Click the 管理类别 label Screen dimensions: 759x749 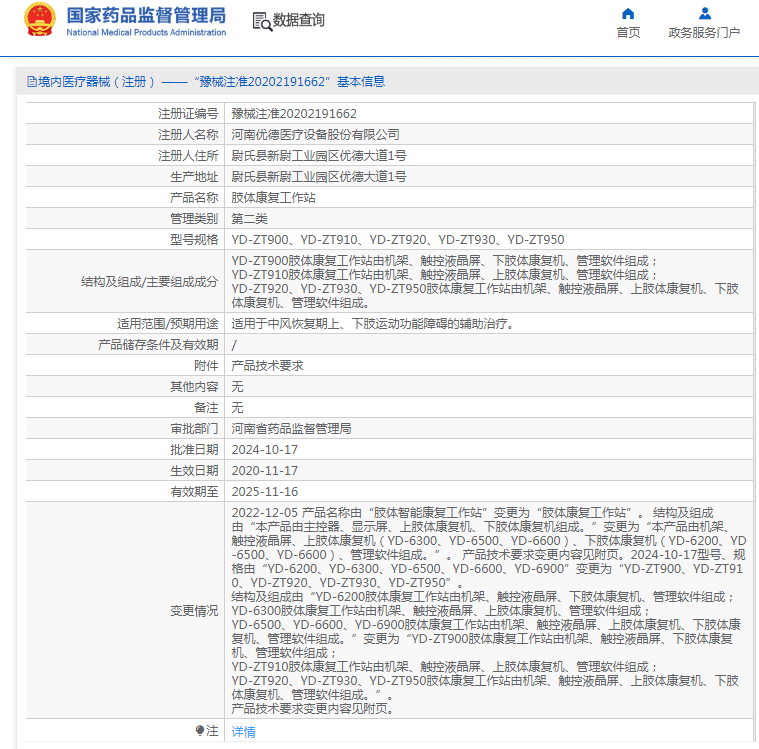194,218
